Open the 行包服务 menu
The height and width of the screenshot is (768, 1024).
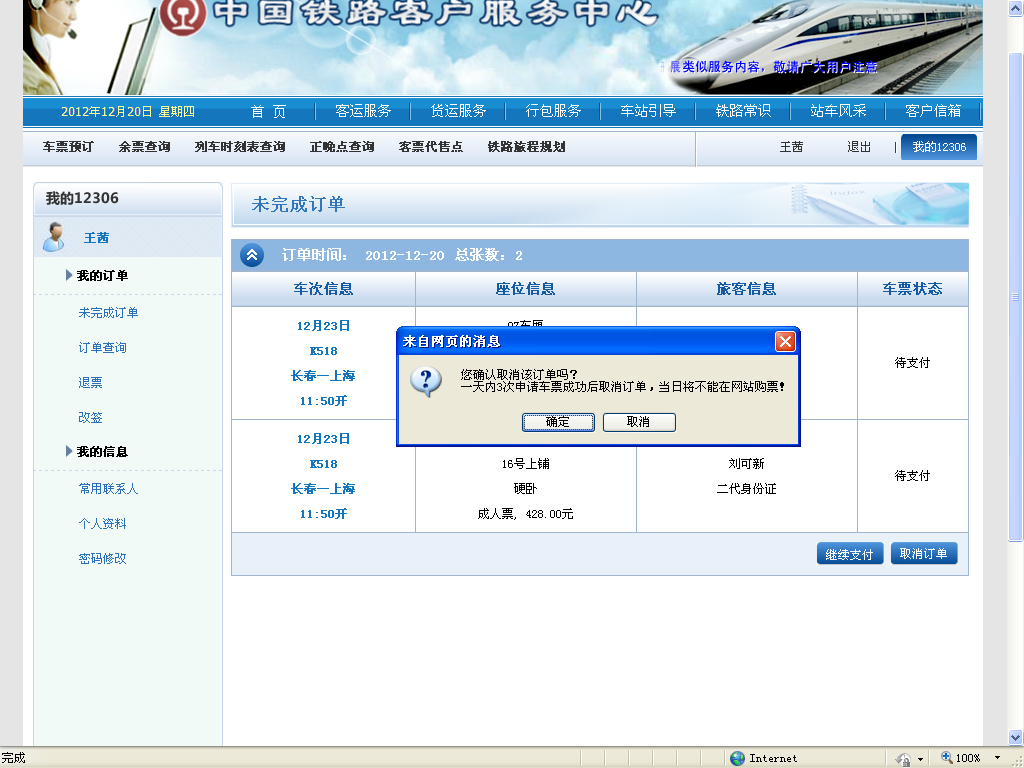(553, 111)
